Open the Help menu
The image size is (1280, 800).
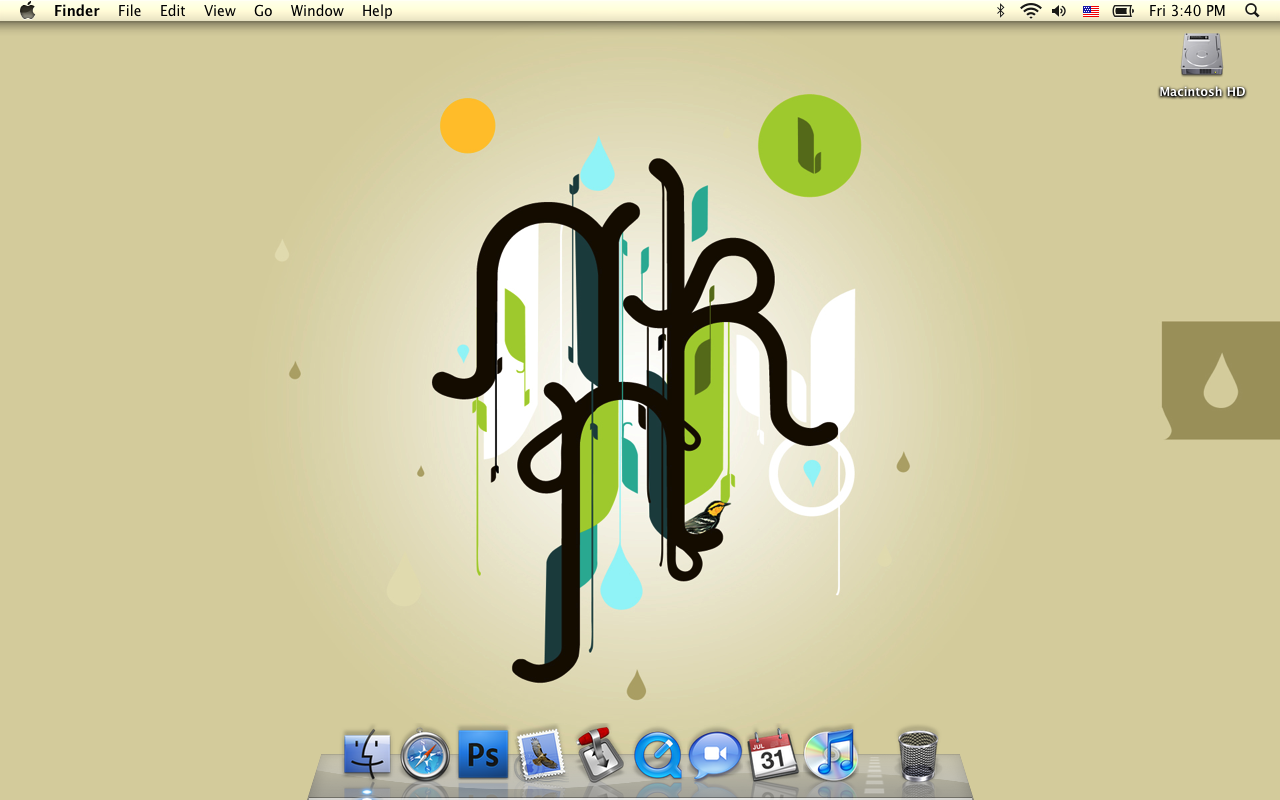pos(377,11)
